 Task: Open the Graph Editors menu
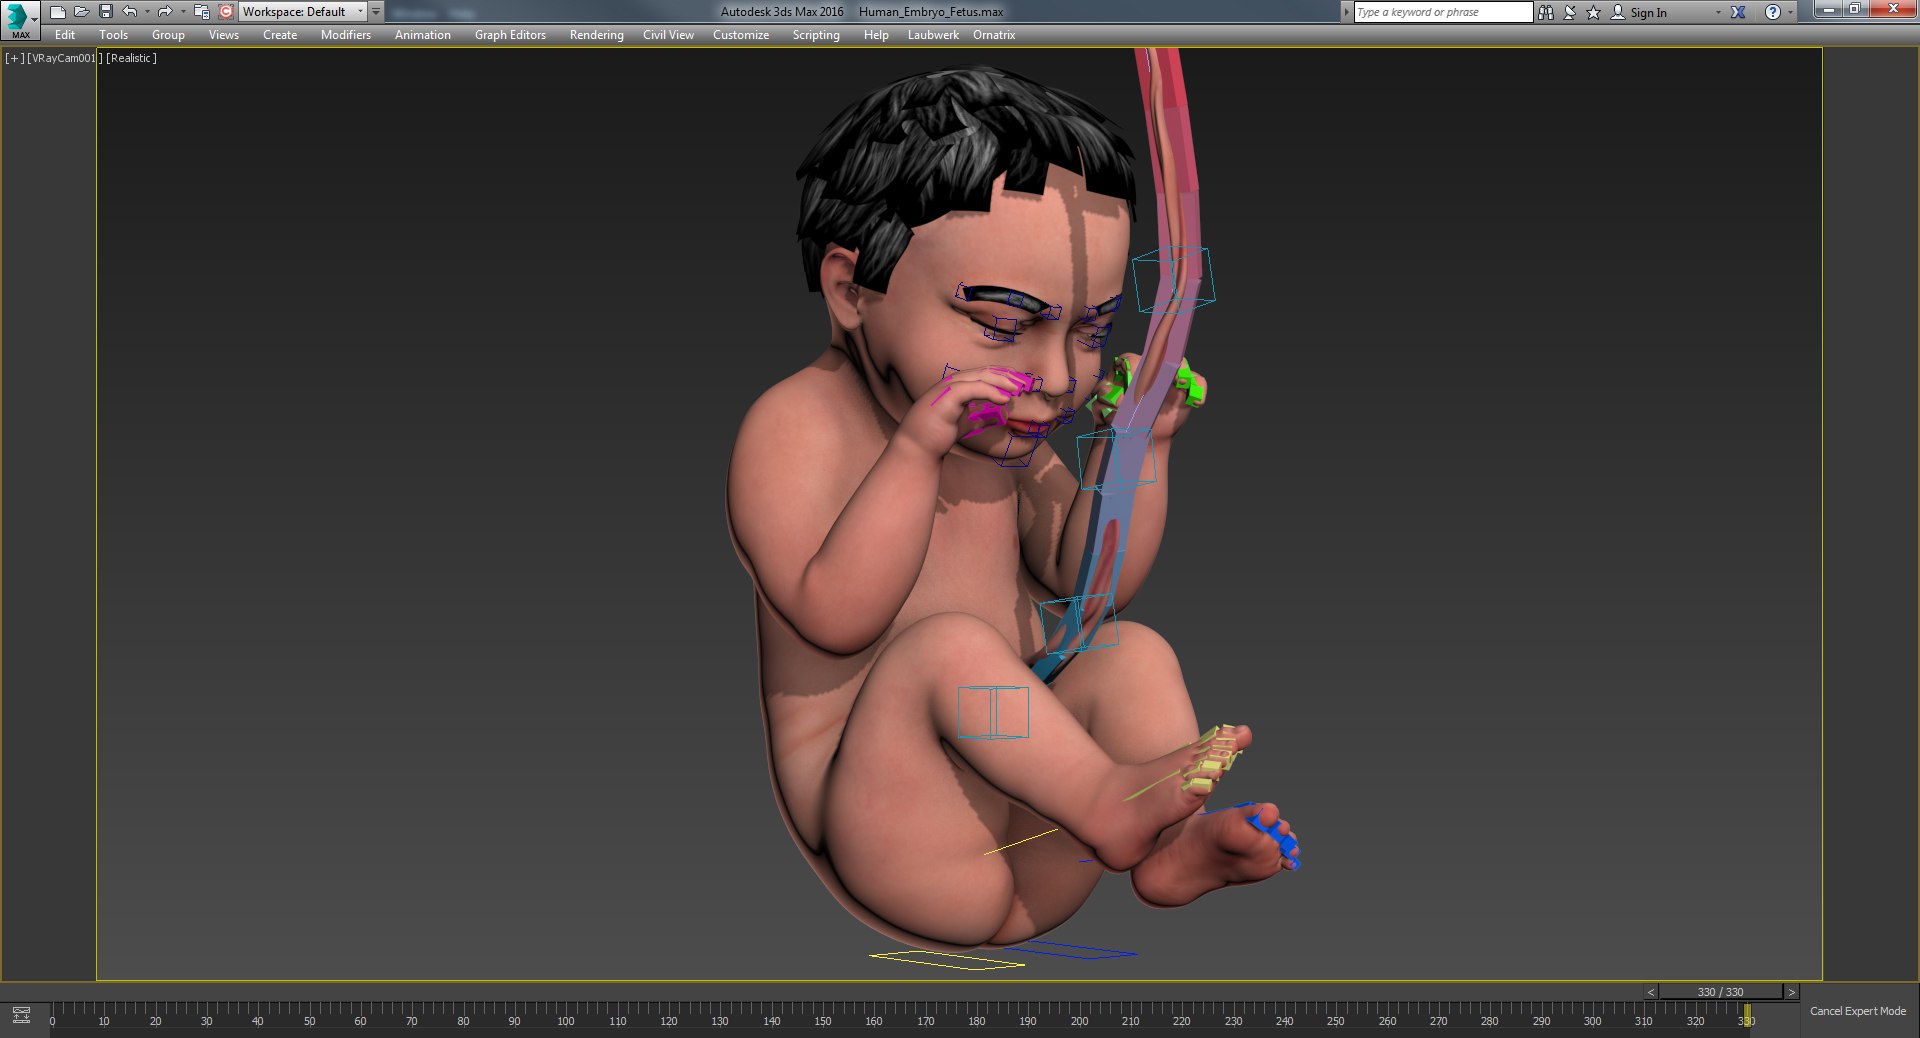(510, 35)
